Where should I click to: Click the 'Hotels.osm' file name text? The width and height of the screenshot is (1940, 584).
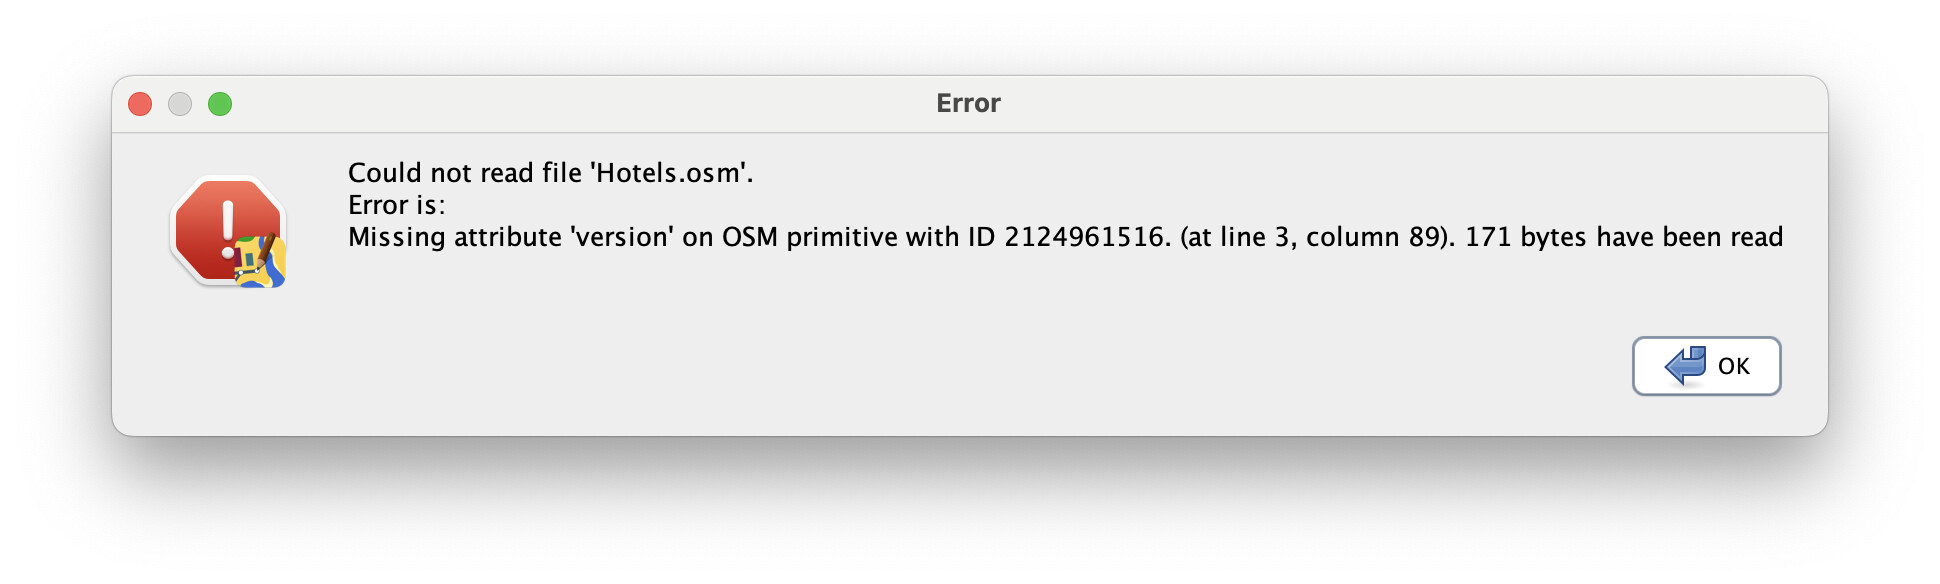click(668, 173)
